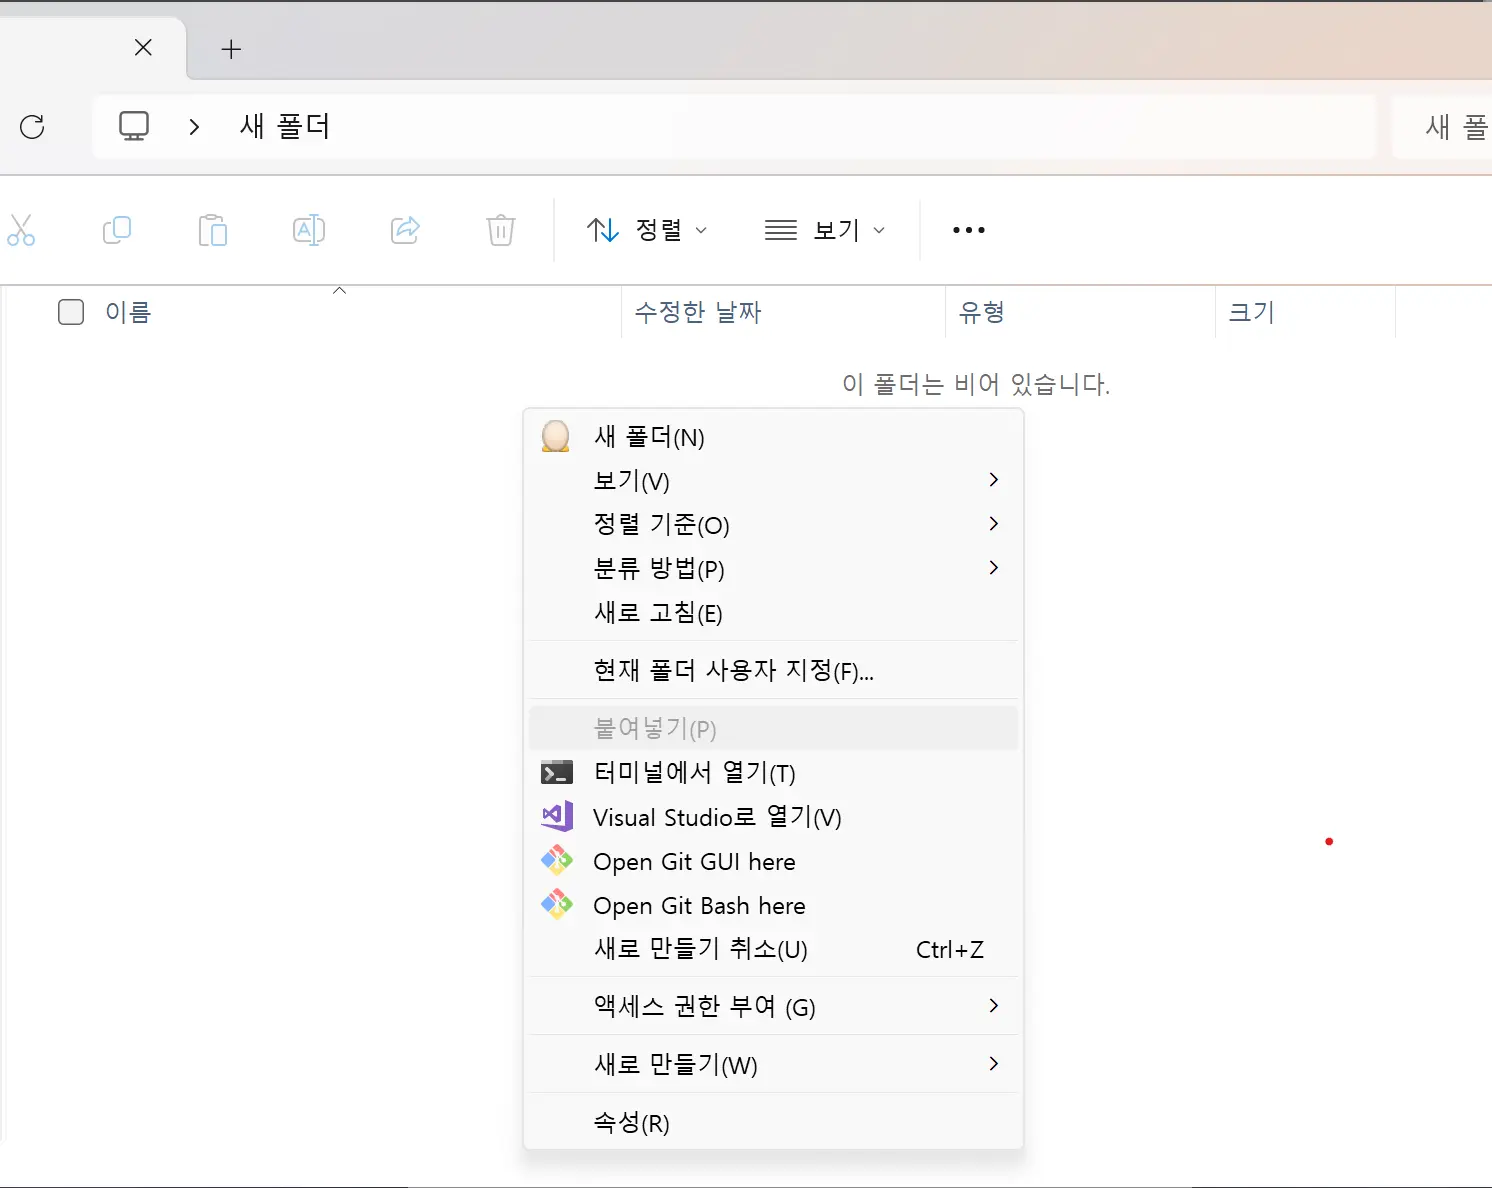Click the Git icon beside Open Git GUI here
The width and height of the screenshot is (1492, 1188).
557,860
